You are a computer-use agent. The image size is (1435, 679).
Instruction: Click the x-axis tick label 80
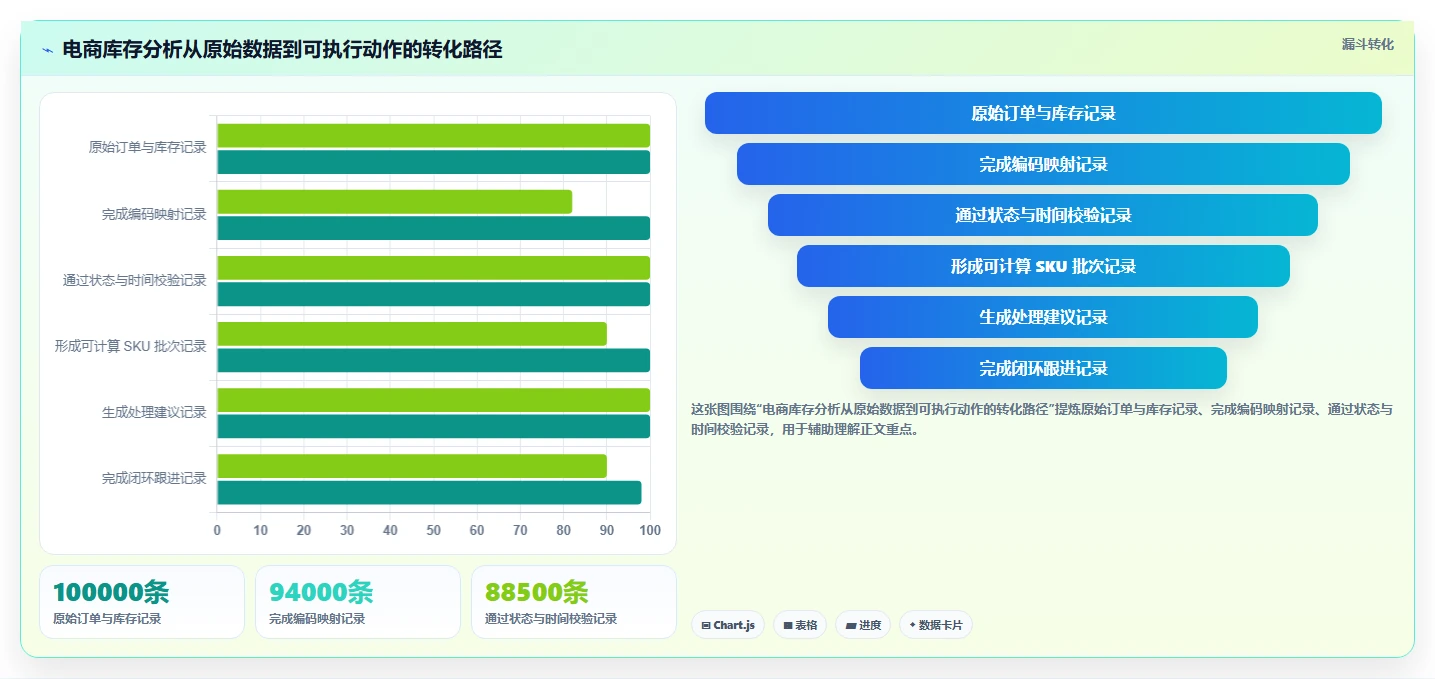coord(563,531)
